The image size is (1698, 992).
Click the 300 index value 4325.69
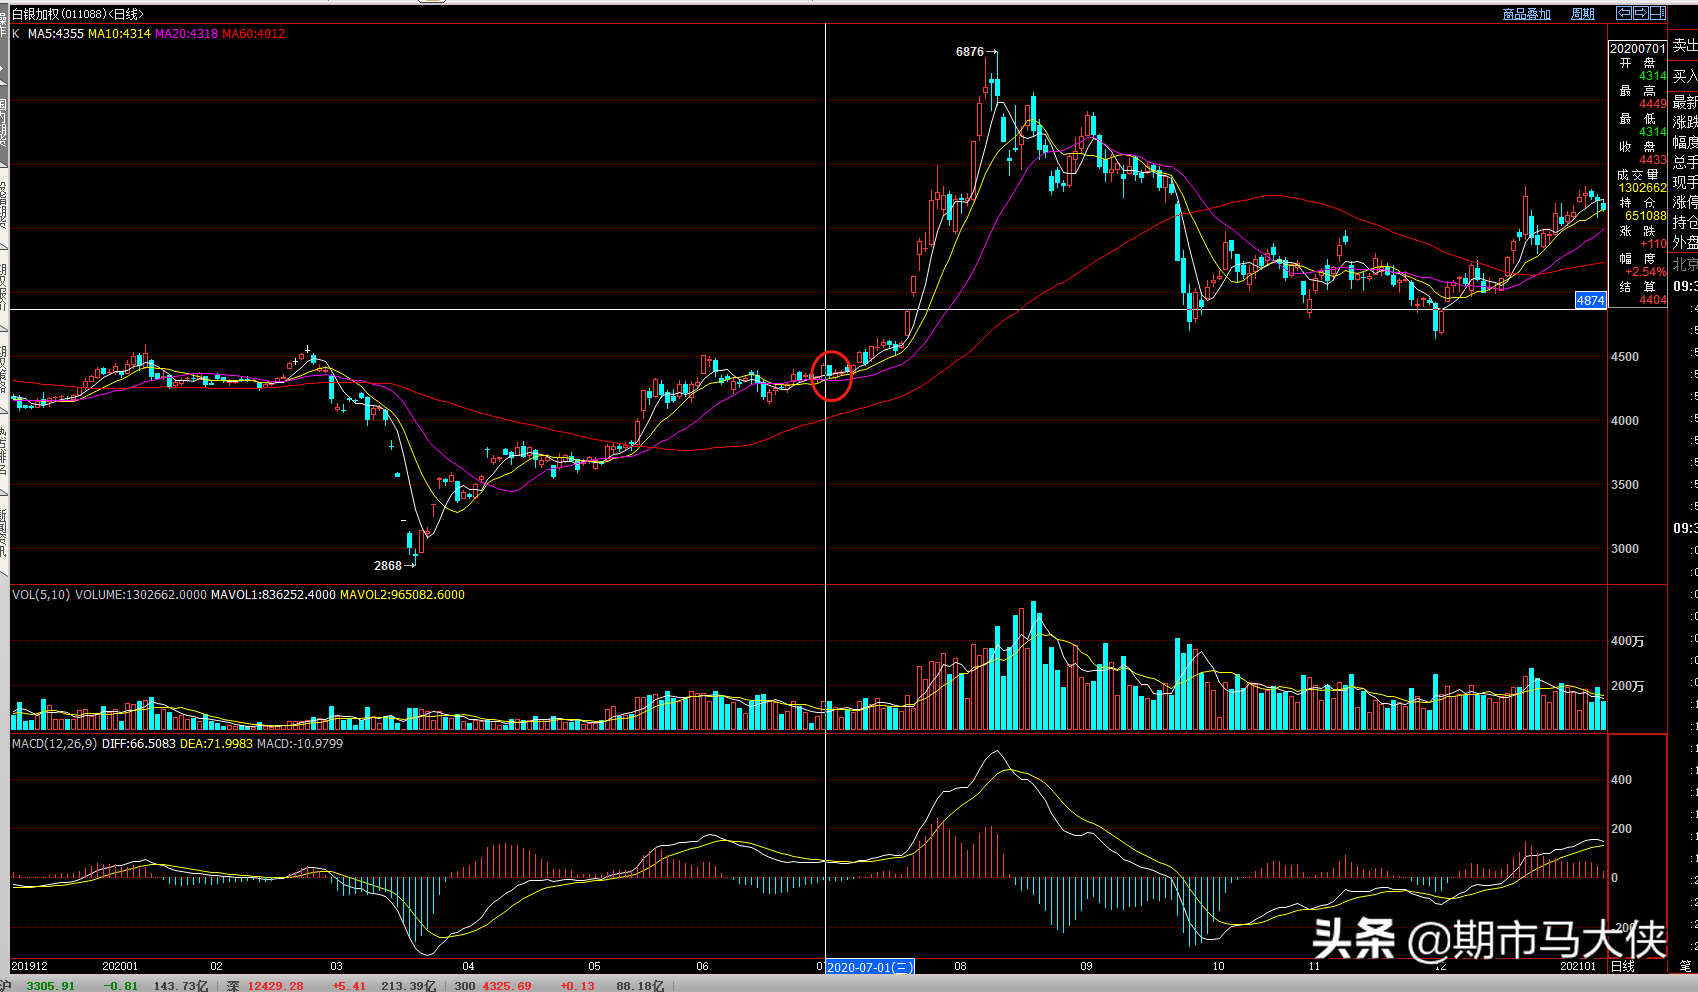tap(507, 986)
